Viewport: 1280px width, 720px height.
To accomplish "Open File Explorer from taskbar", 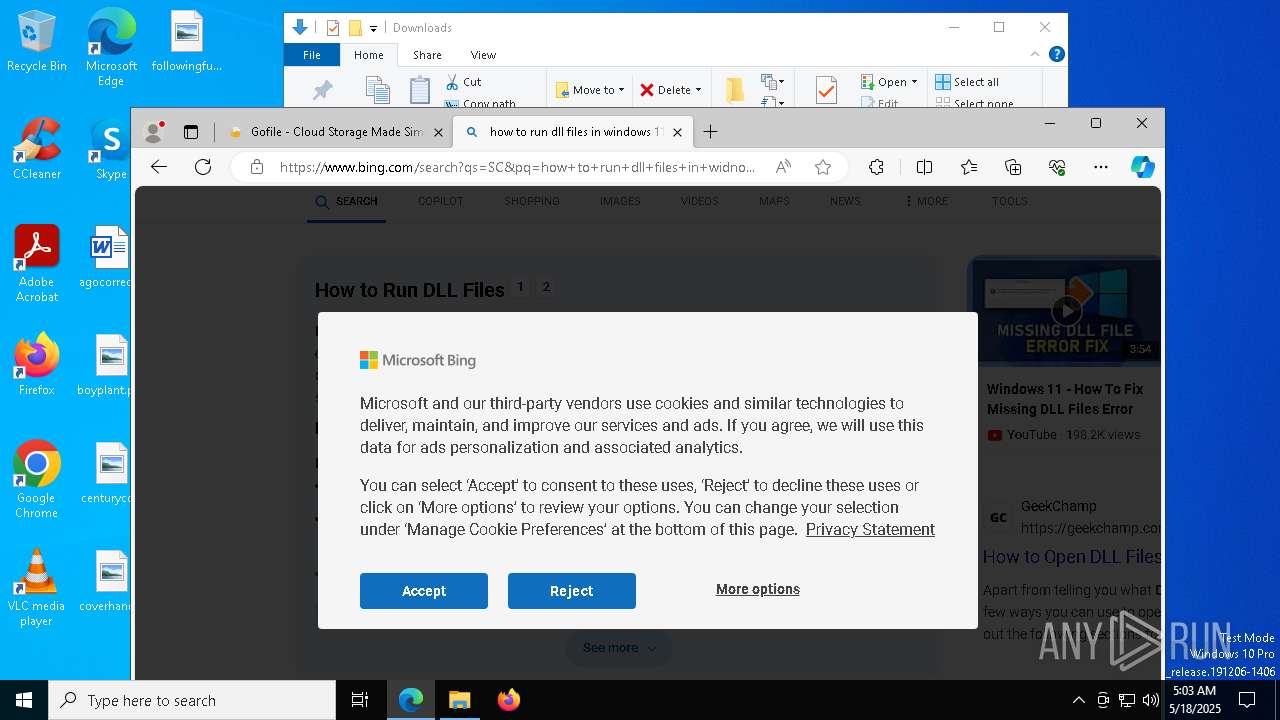I will click(459, 700).
